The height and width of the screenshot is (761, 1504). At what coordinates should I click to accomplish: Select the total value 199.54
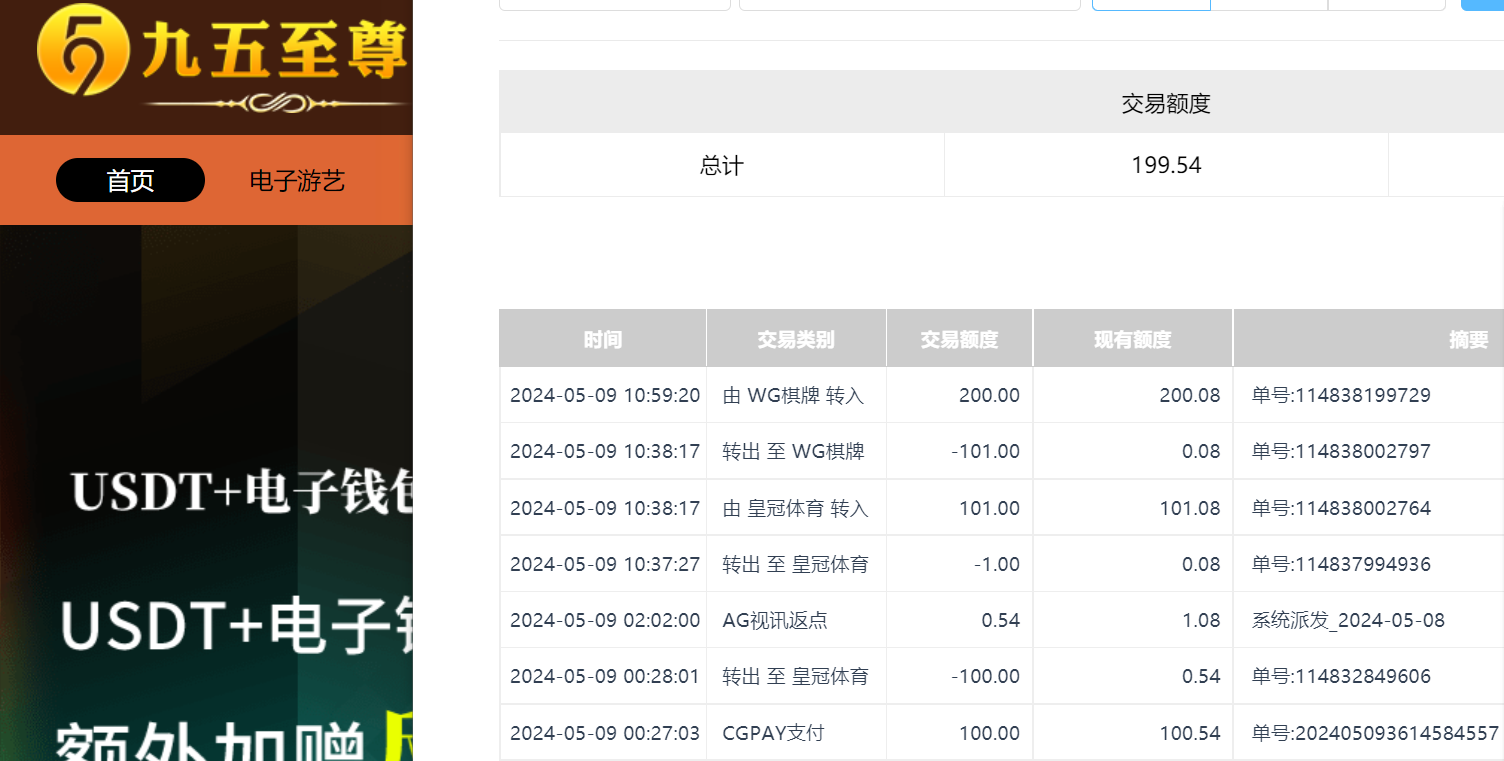coord(1166,165)
